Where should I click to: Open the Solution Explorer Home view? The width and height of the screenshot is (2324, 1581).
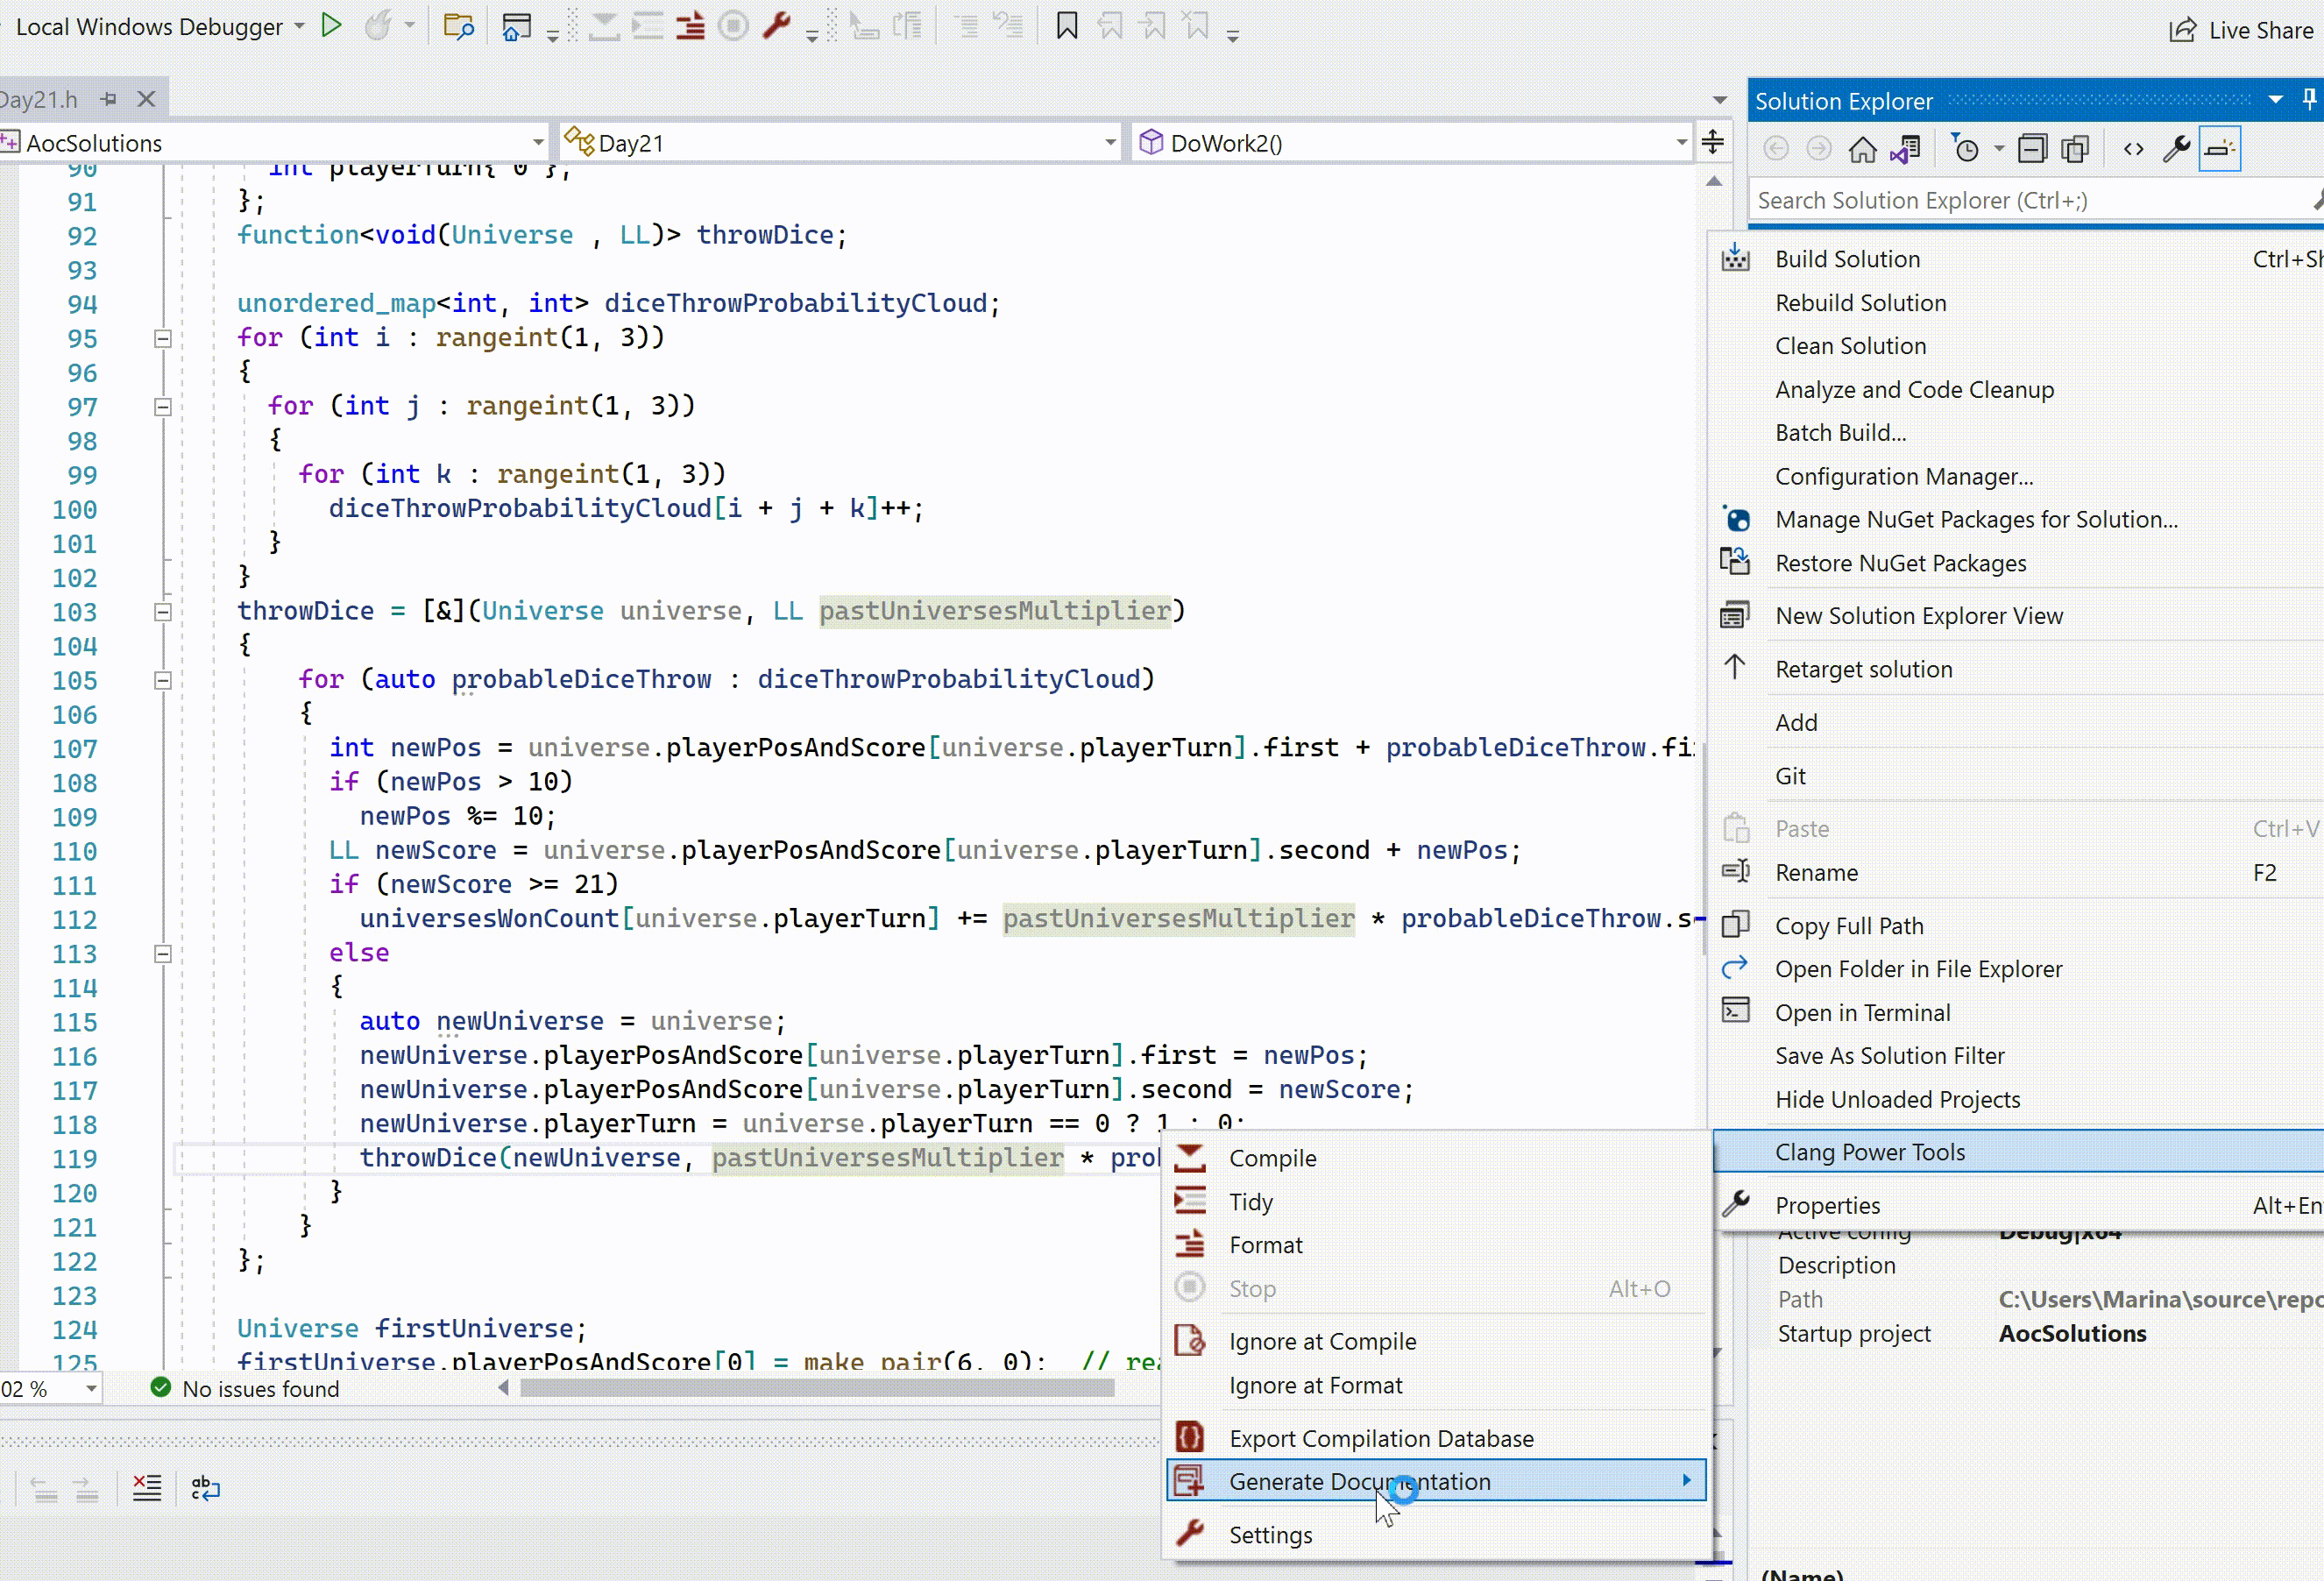[x=1862, y=148]
